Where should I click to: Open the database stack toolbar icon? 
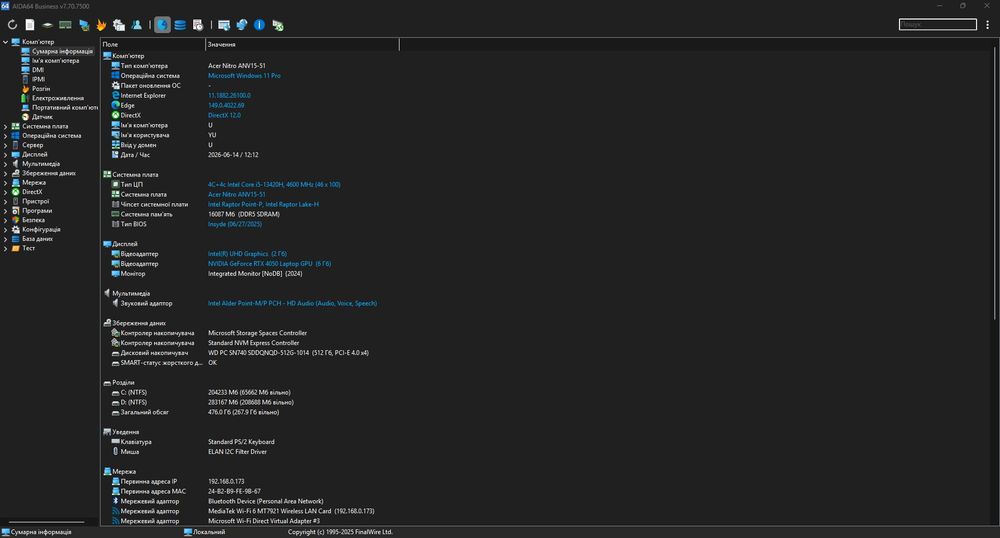point(180,25)
